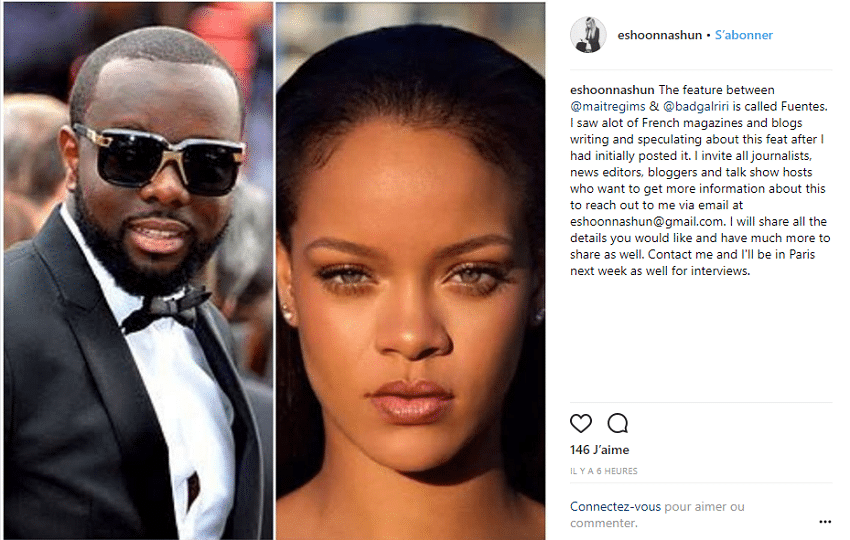The image size is (850, 540).
Task: Open eshoonnashun username in post header
Action: (660, 35)
